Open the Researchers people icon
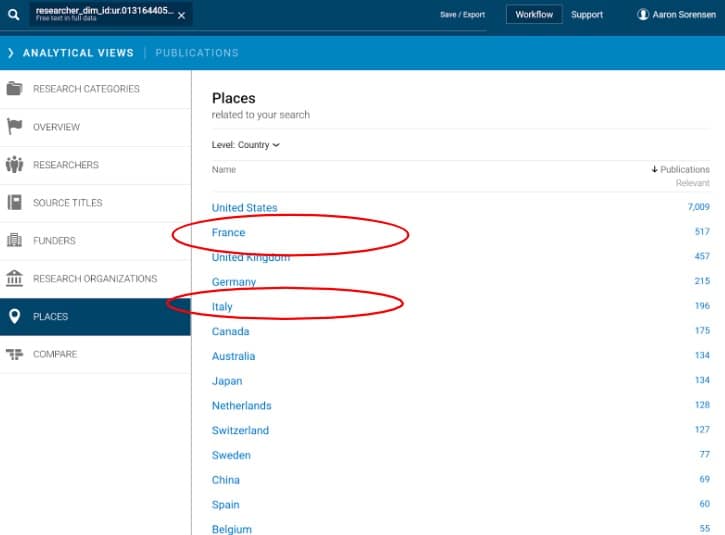Screen dimensions: 725x535 pos(15,165)
